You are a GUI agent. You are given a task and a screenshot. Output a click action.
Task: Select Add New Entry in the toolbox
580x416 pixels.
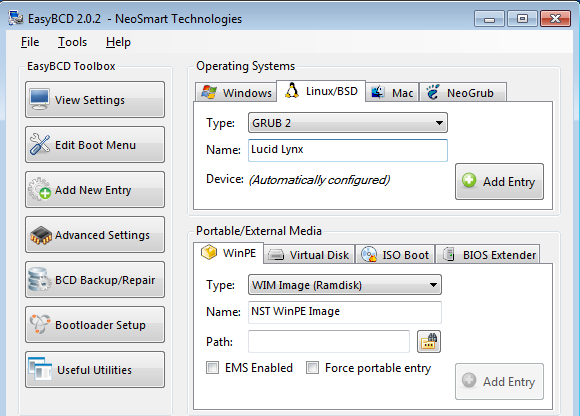[x=95, y=190]
